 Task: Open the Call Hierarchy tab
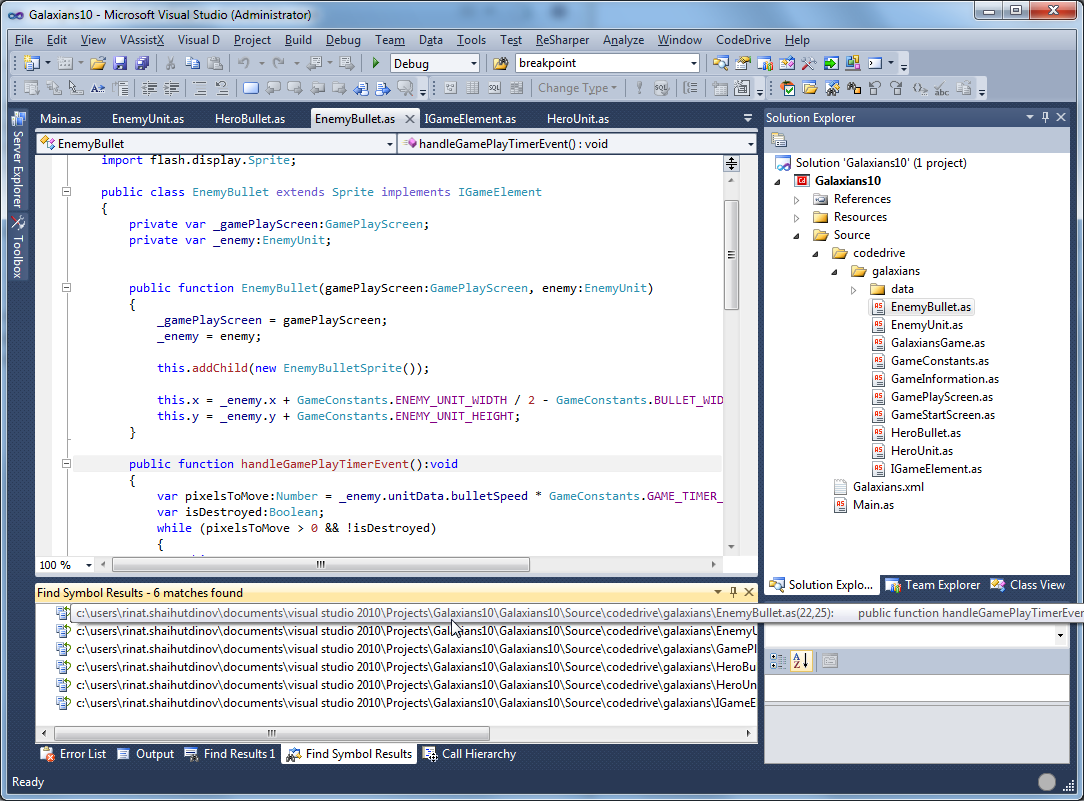coord(470,754)
